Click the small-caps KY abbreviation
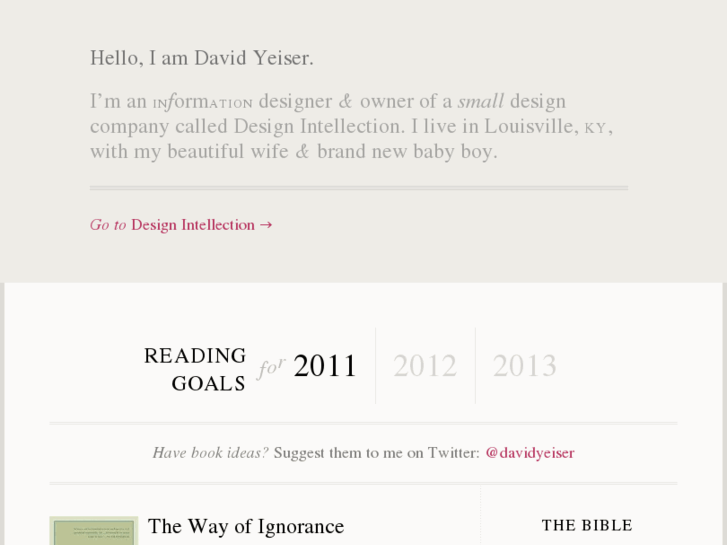 point(595,128)
